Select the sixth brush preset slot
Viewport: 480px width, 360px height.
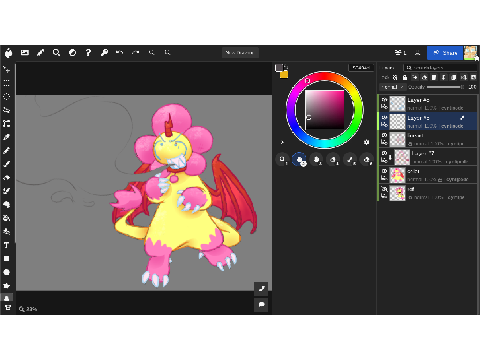coord(367,160)
